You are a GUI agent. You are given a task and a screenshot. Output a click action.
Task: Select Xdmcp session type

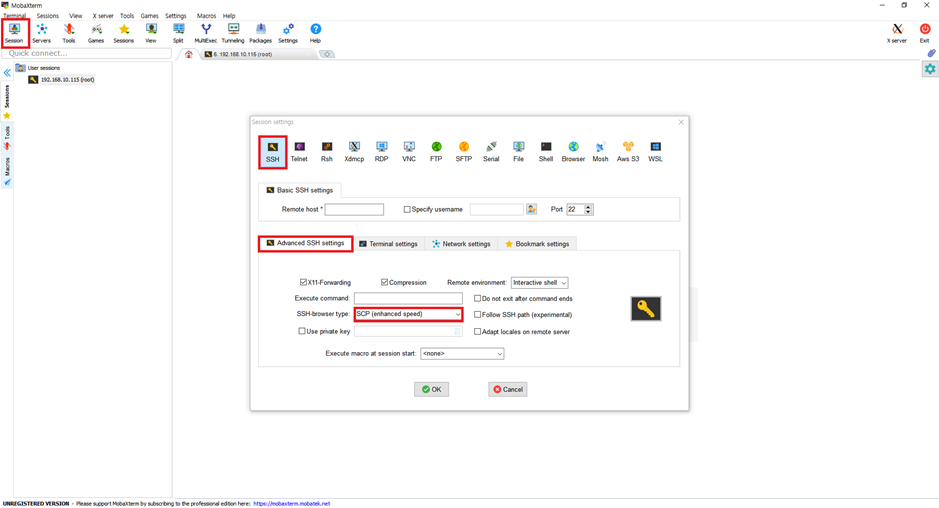click(x=354, y=152)
